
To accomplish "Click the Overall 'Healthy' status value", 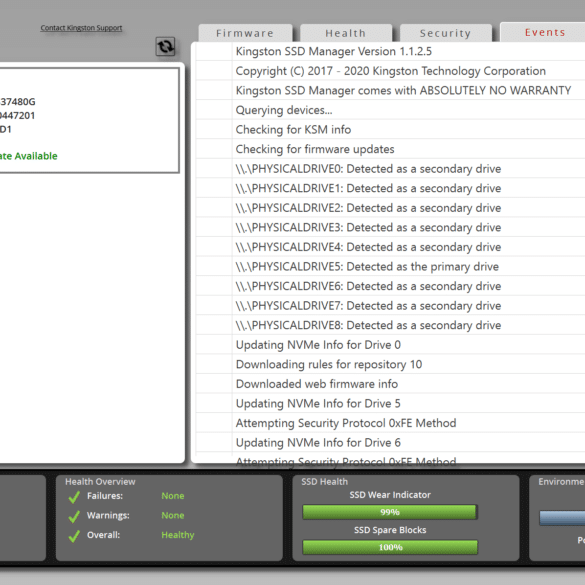I will [178, 535].
